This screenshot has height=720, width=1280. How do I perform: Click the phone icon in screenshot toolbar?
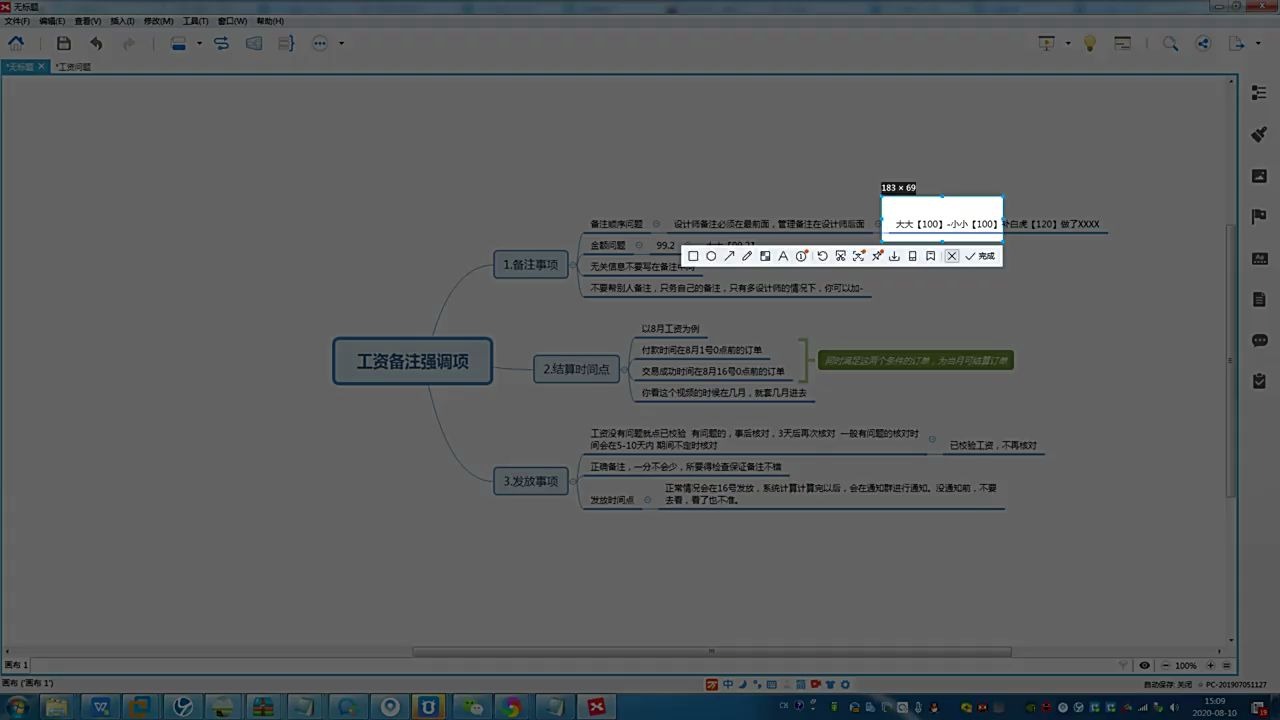click(912, 256)
